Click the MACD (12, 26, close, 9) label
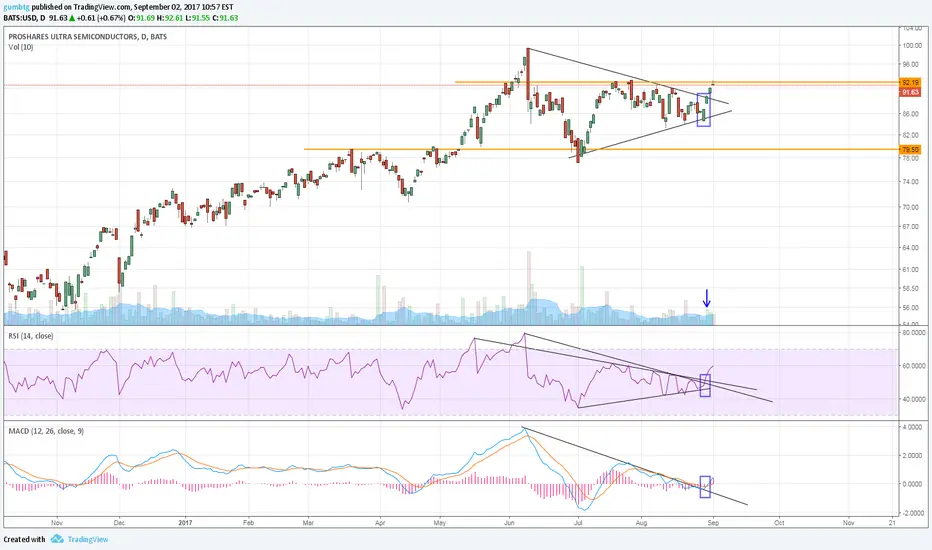The image size is (932, 550). pyautogui.click(x=46, y=430)
